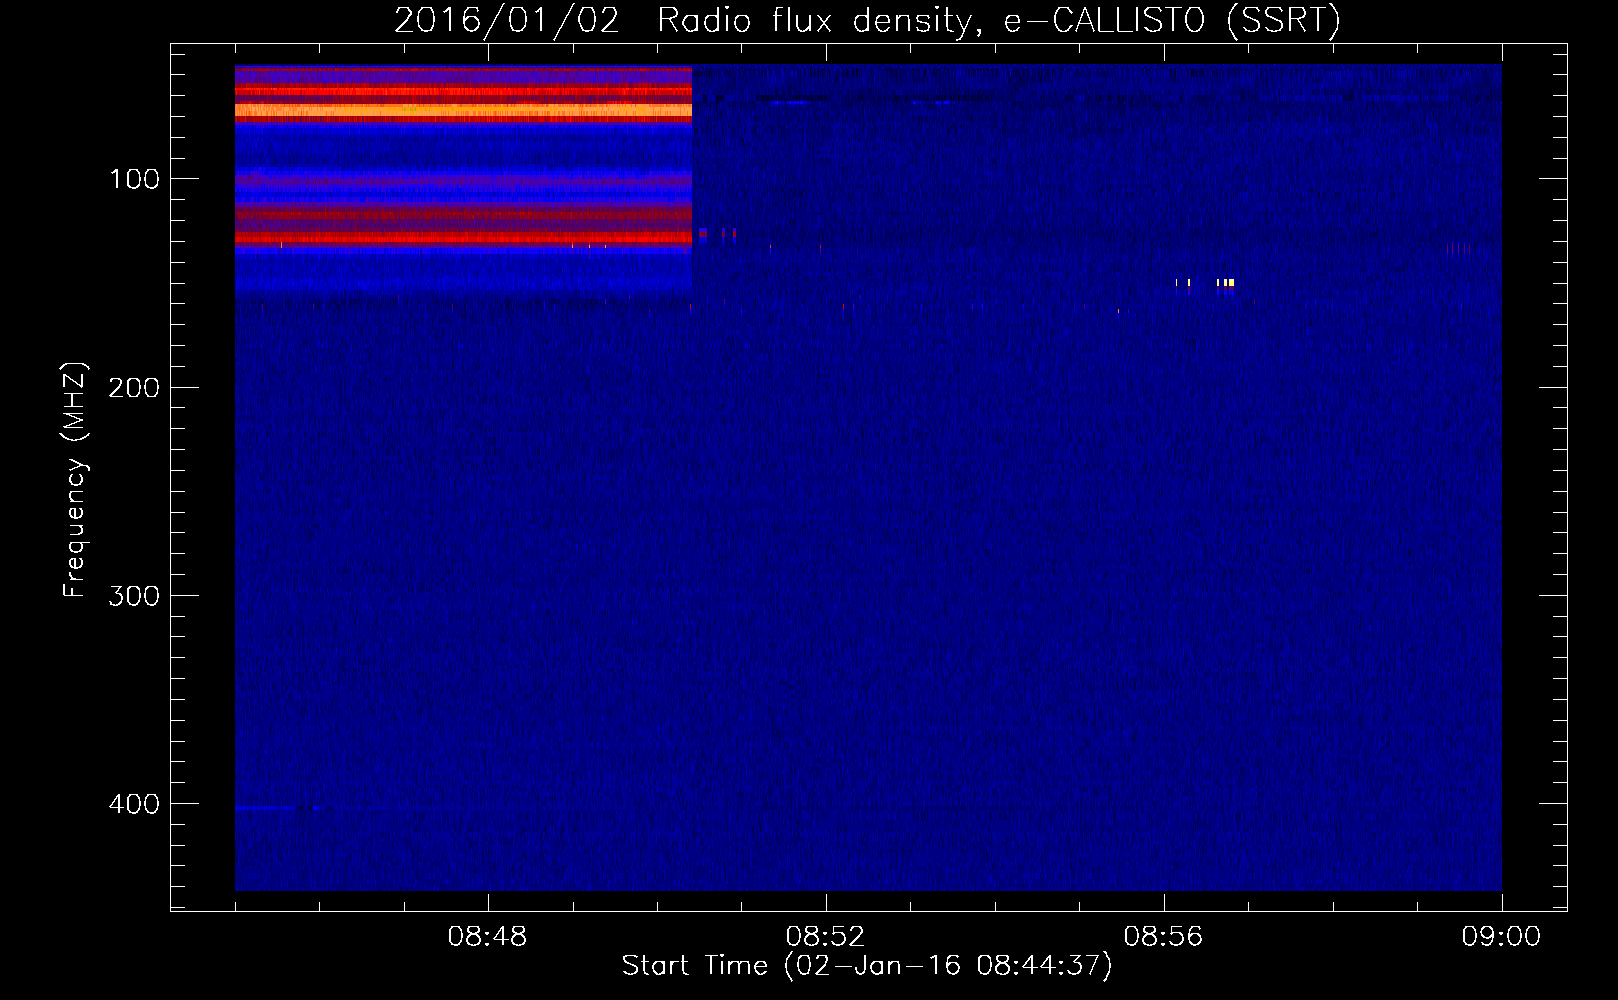Click the 100 frequency tick label
Viewport: 1618px width, 1000px height.
point(135,179)
